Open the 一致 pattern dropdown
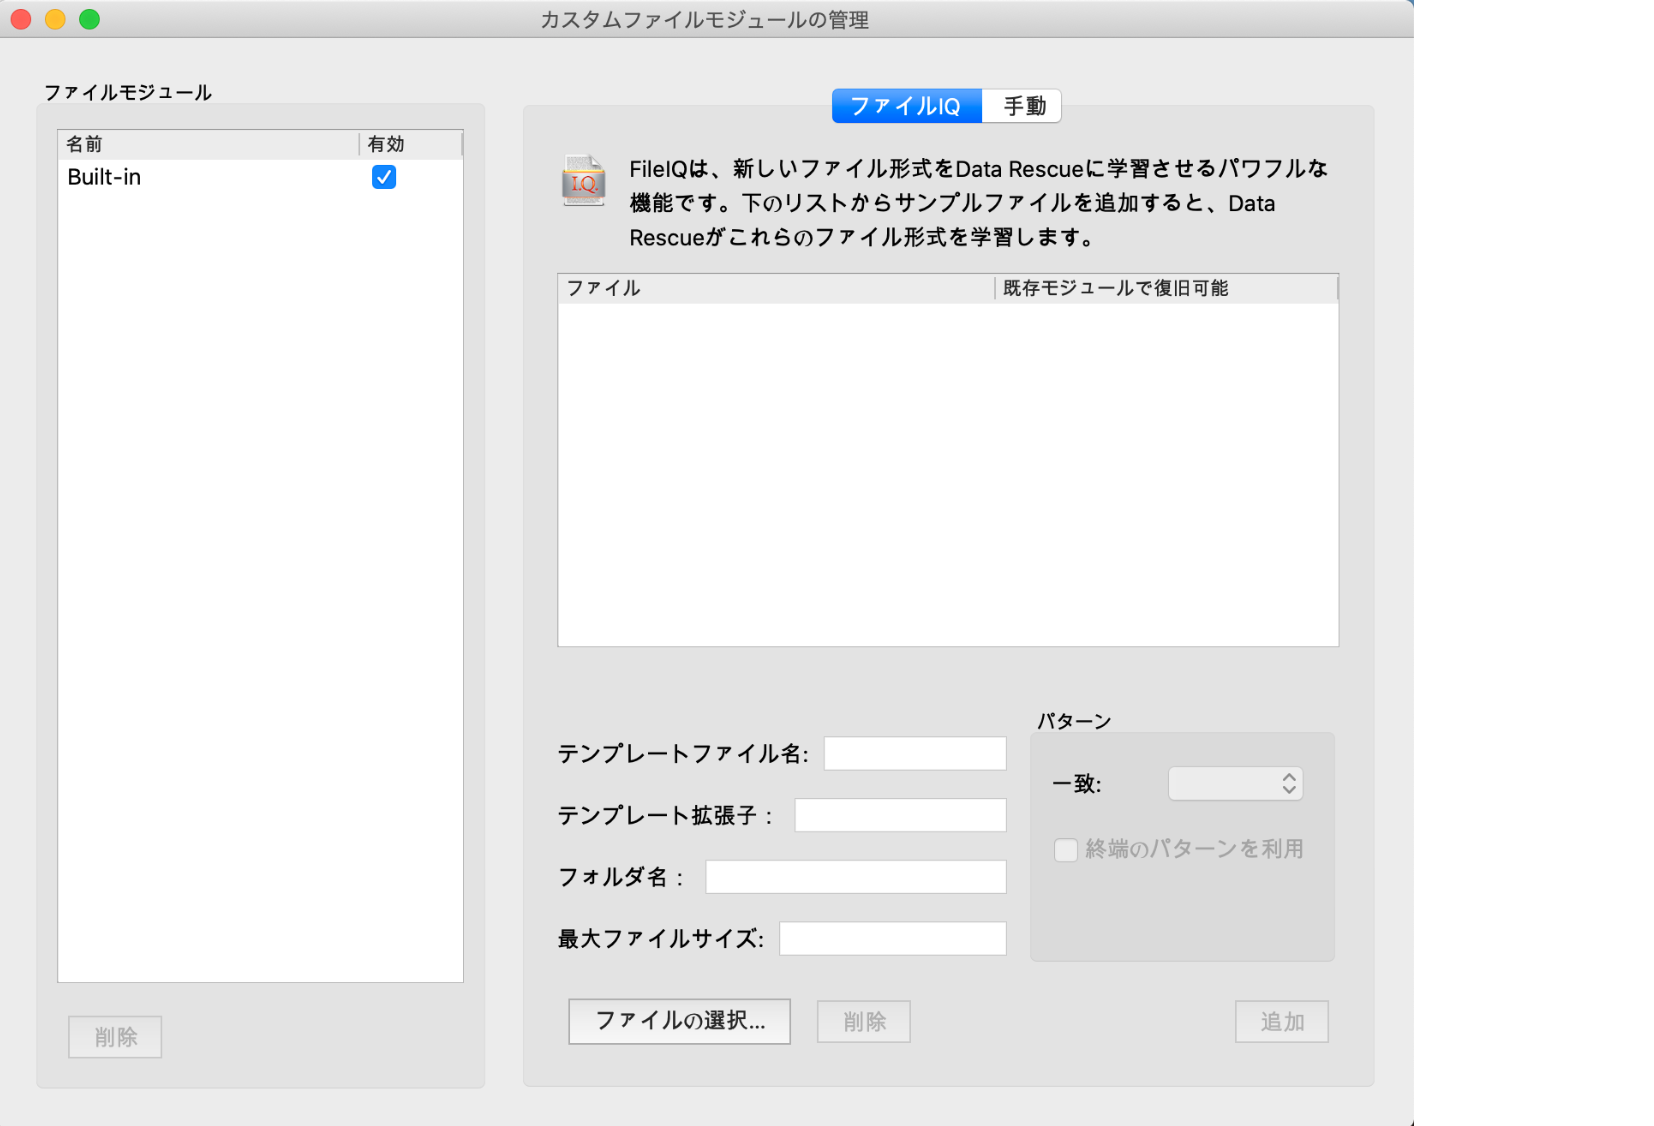The image size is (1654, 1126). click(x=1235, y=784)
